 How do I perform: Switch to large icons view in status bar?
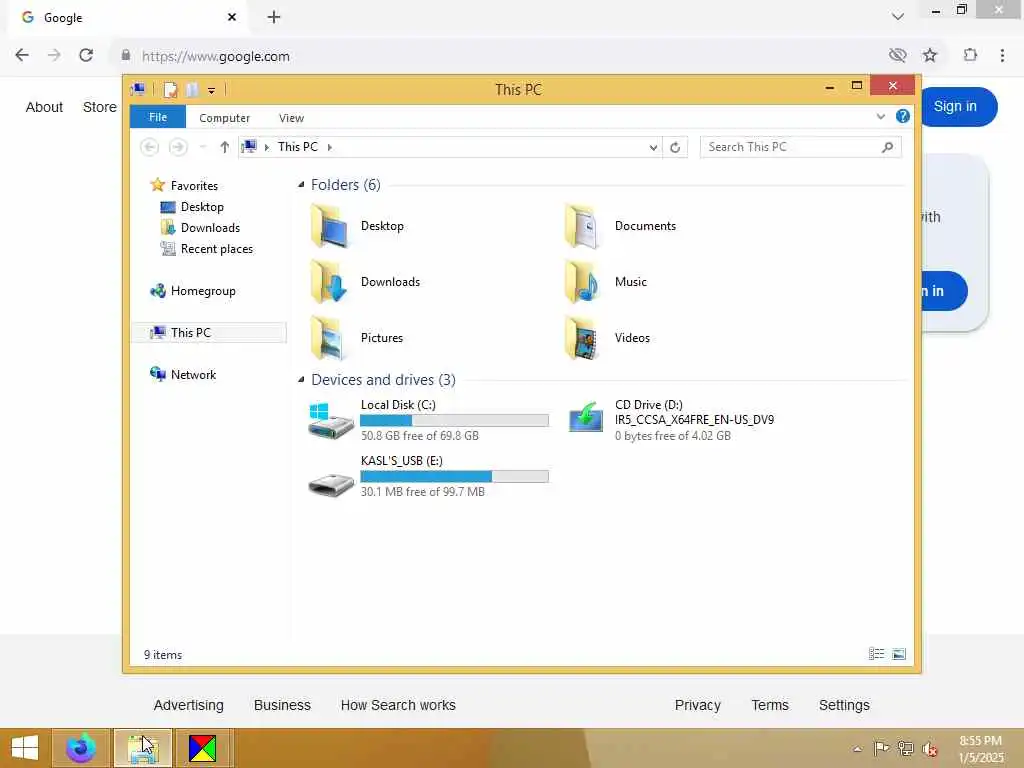(x=899, y=654)
